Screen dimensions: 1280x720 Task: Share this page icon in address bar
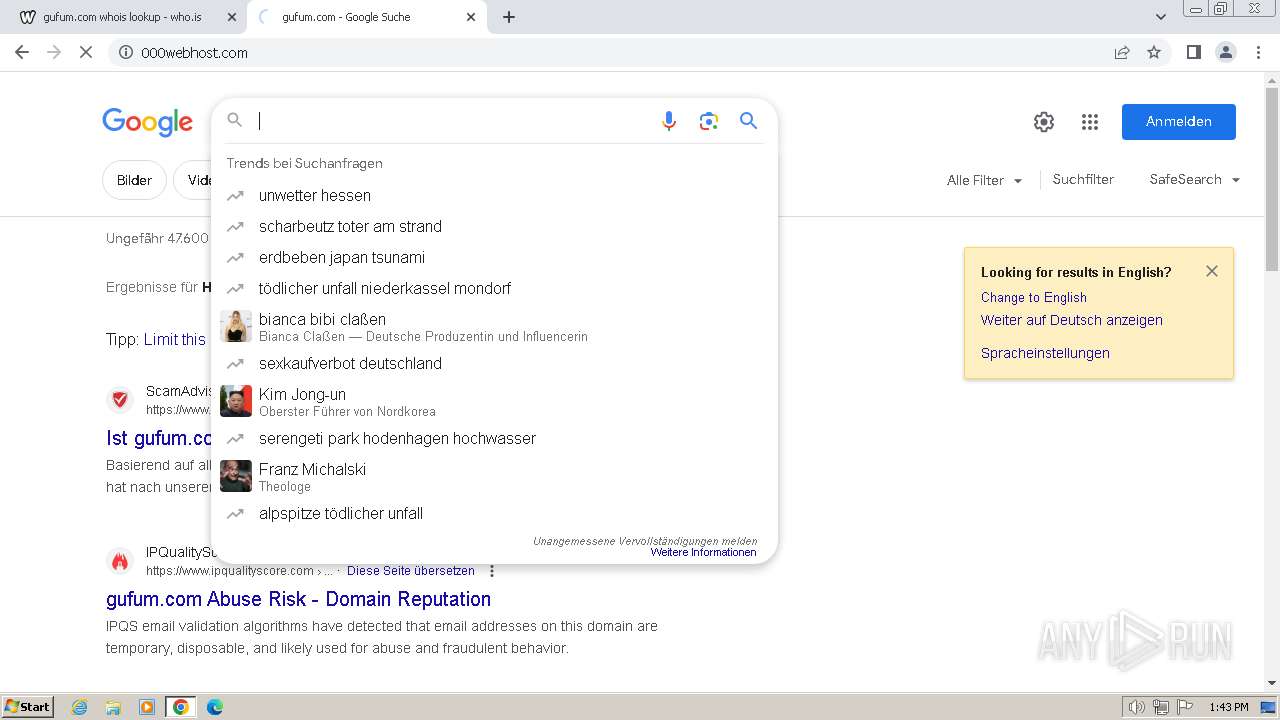click(x=1122, y=53)
